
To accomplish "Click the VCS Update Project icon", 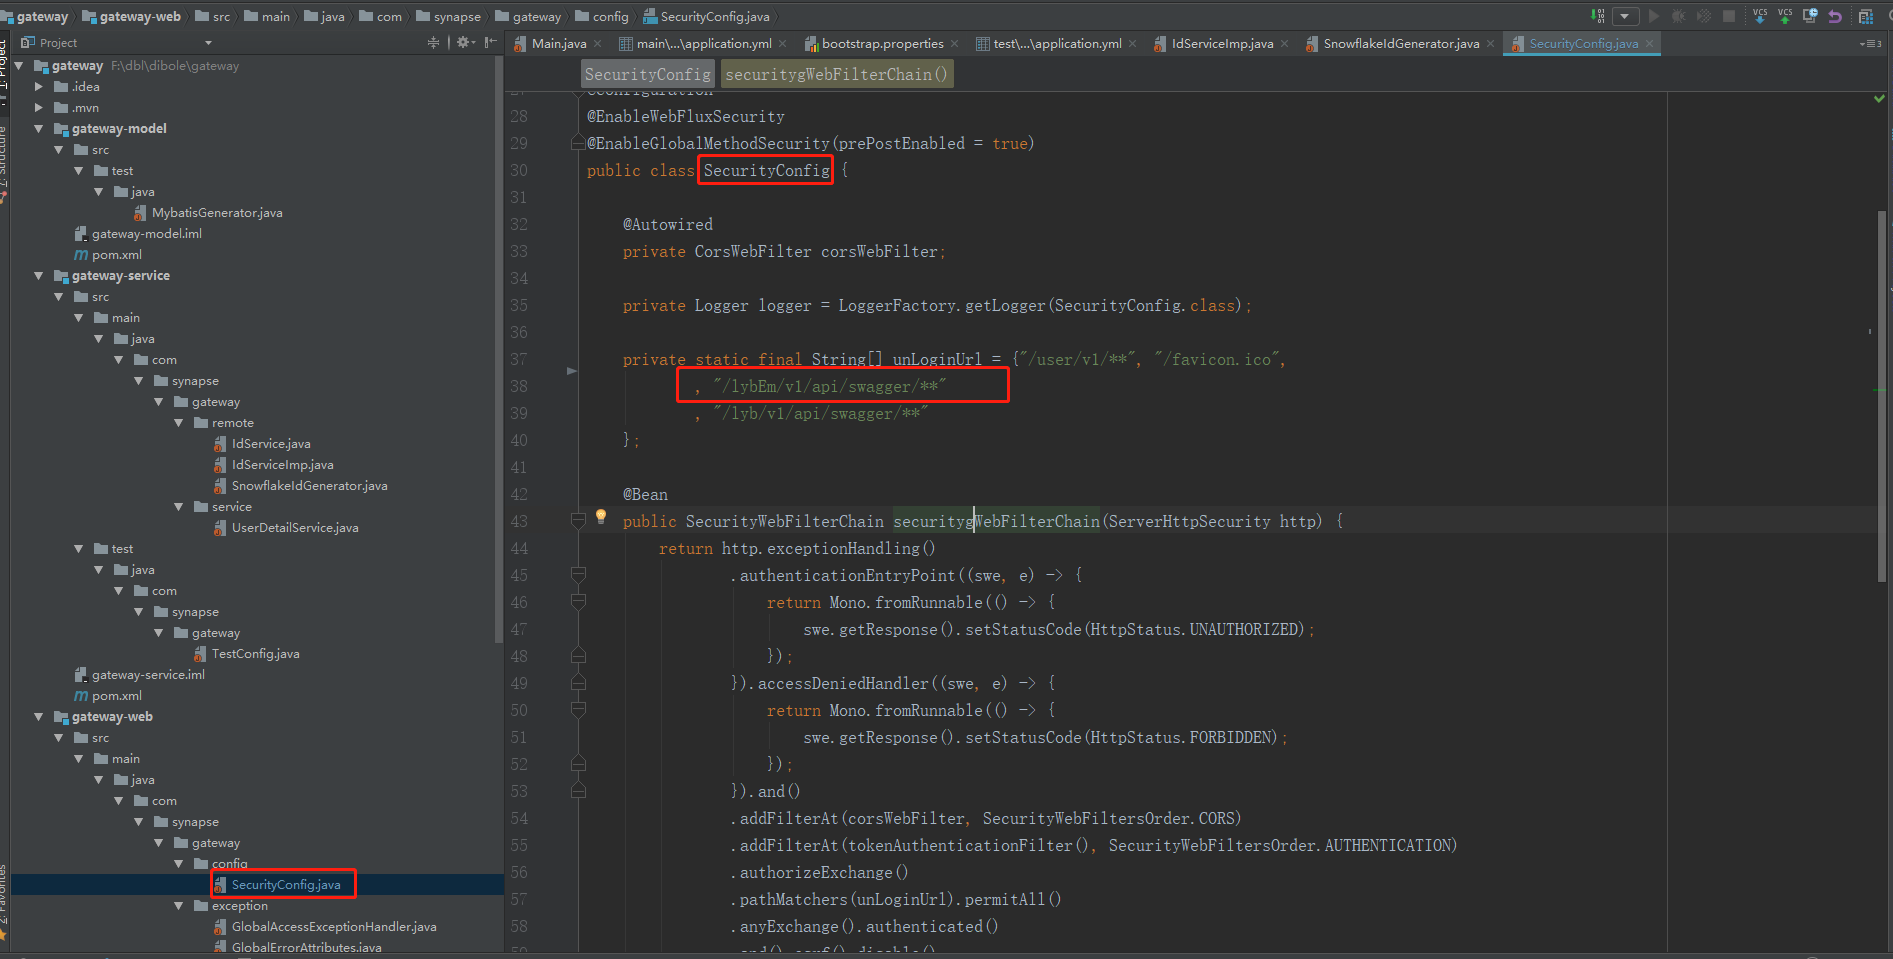I will tap(1760, 16).
